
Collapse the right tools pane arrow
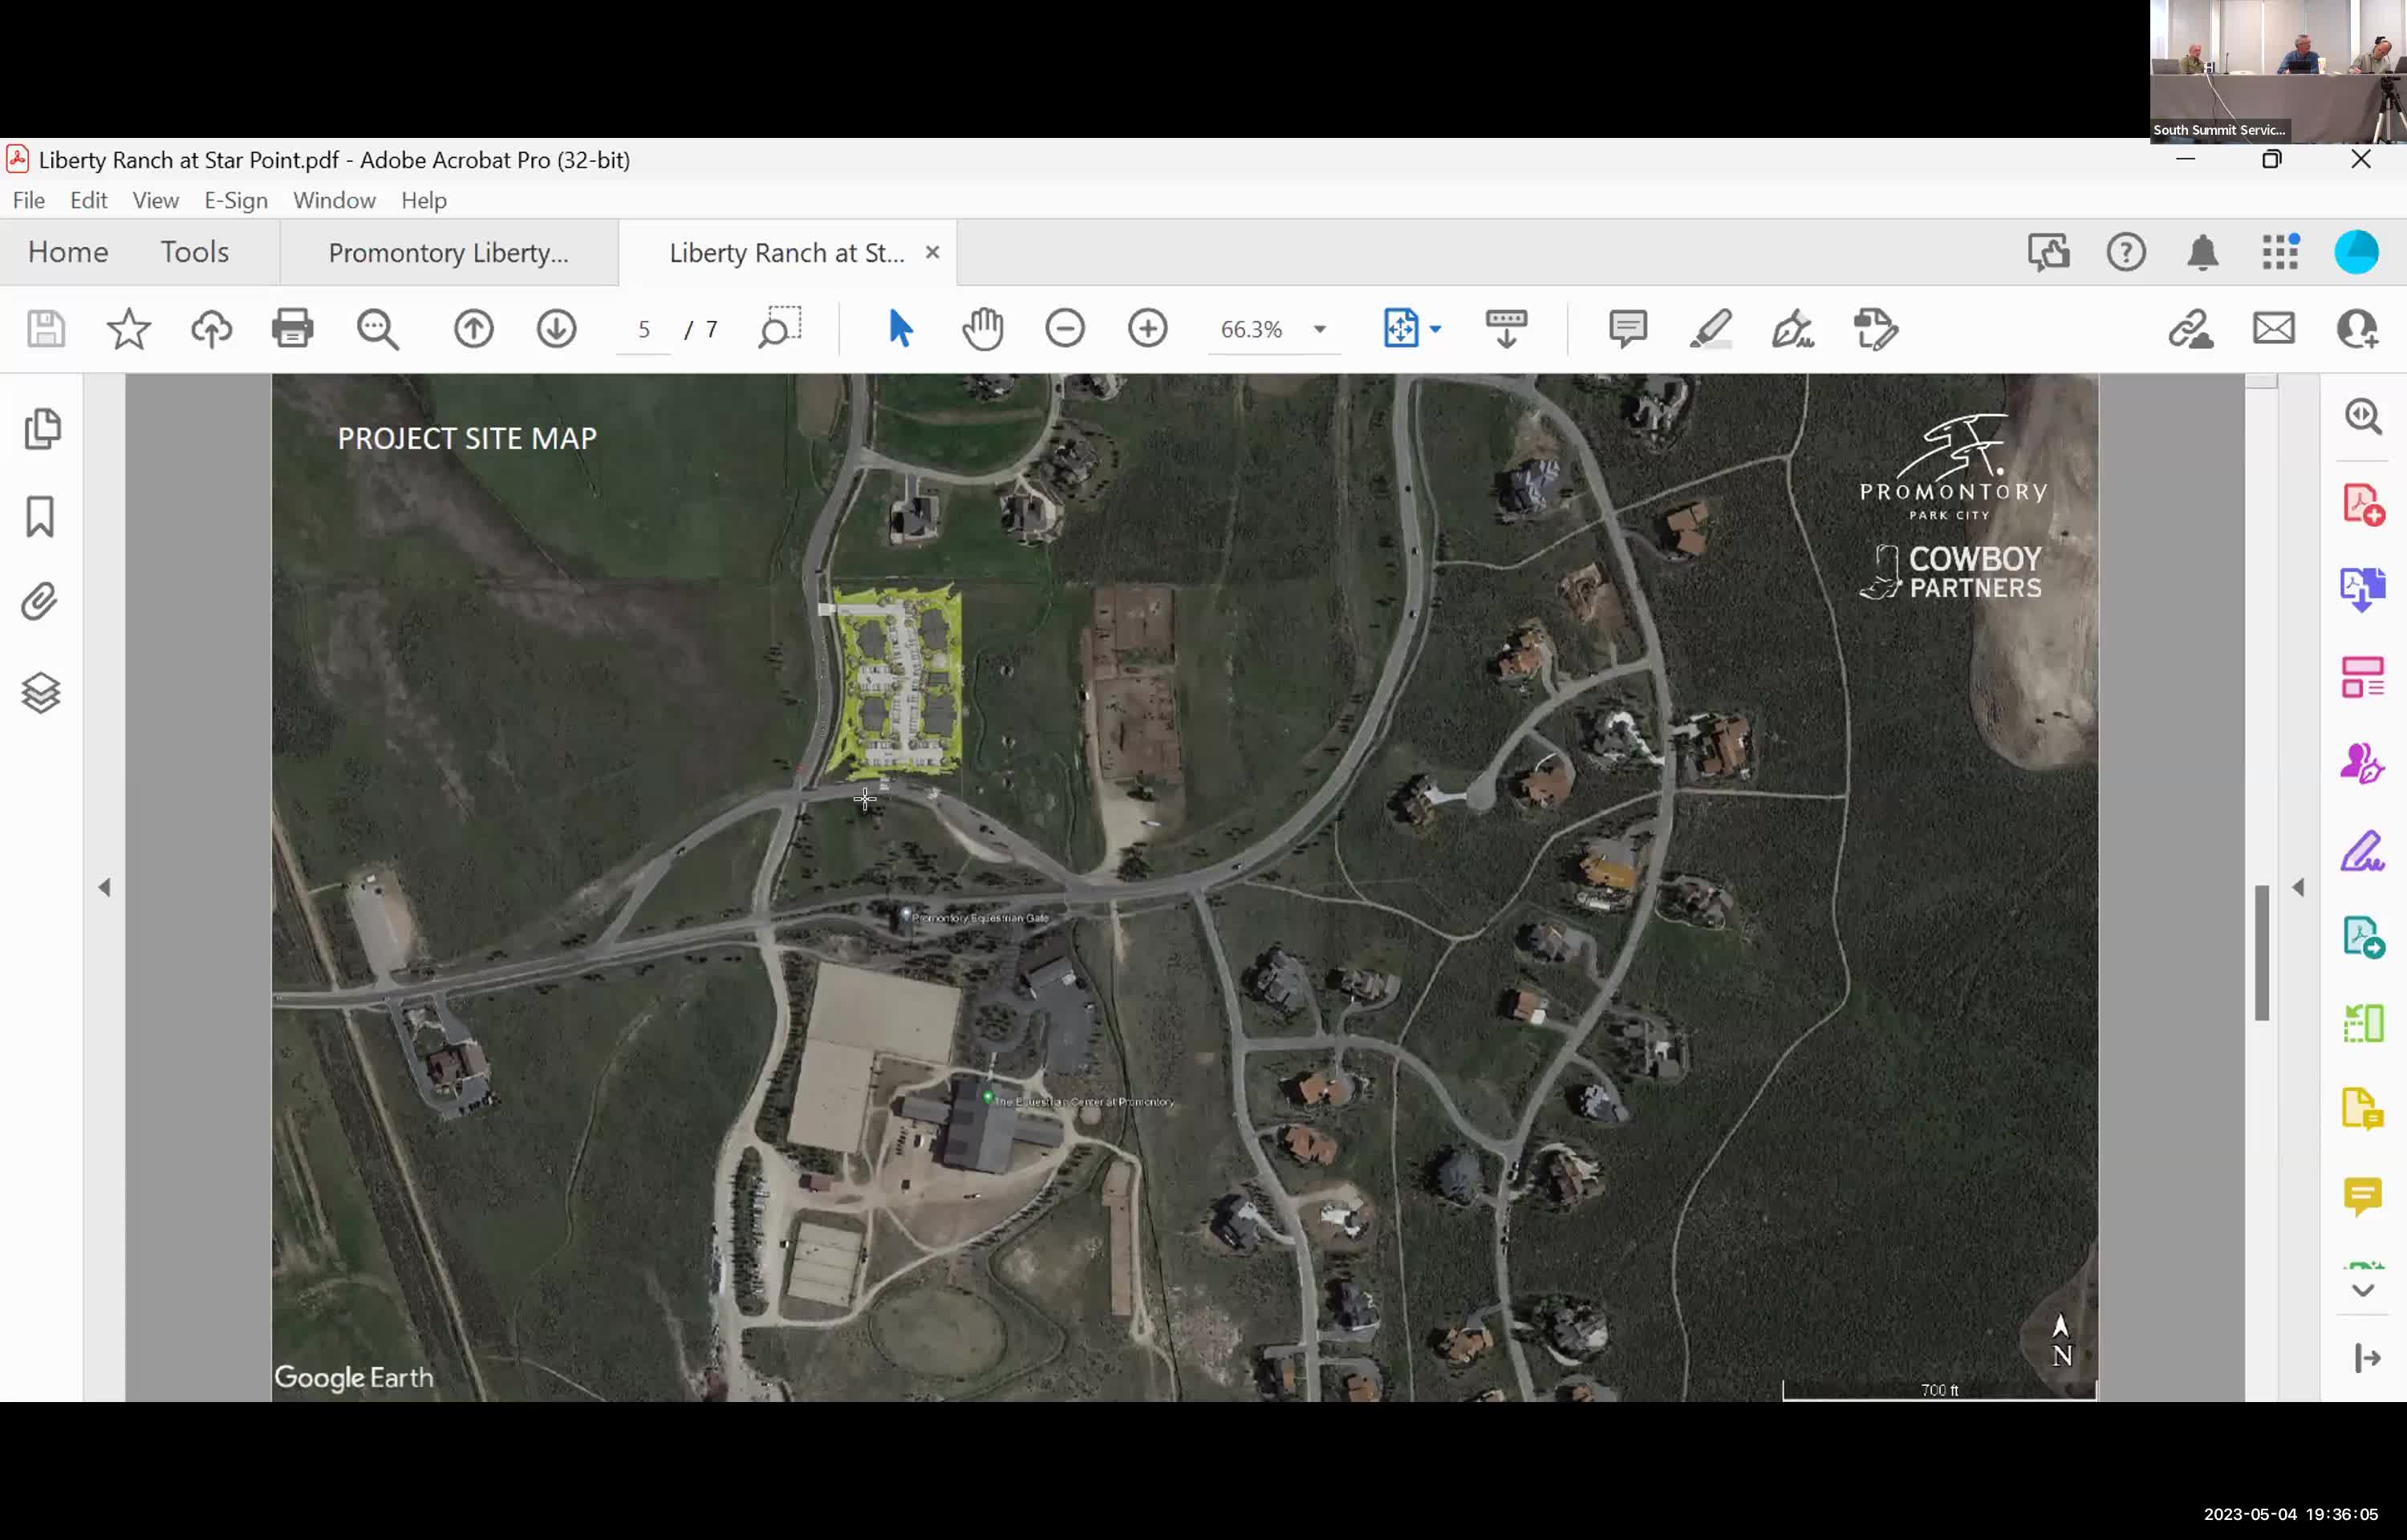(x=2298, y=887)
